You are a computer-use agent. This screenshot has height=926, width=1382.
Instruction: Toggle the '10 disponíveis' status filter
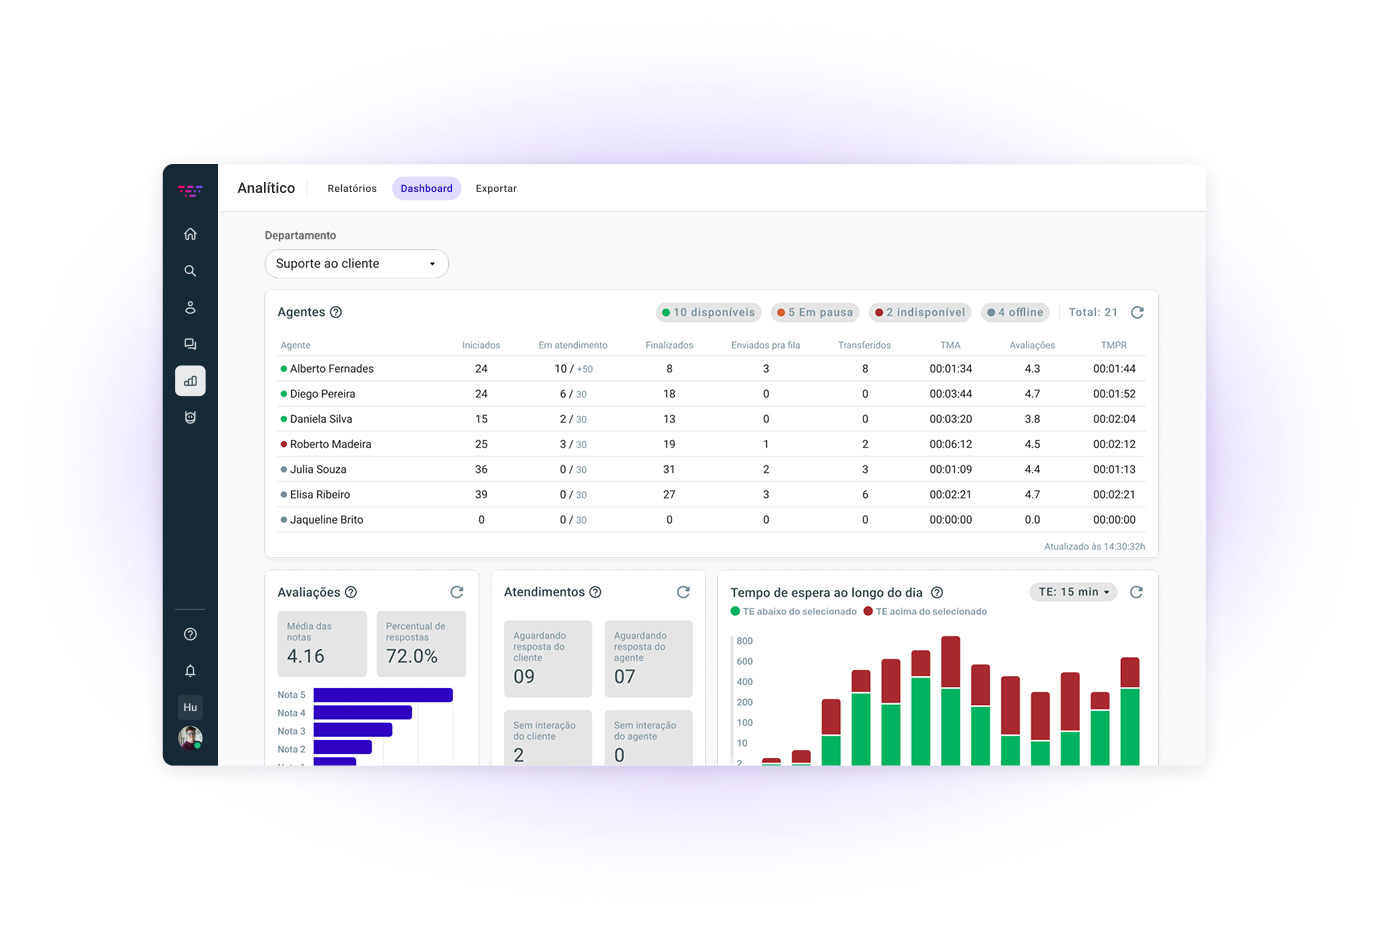point(708,312)
